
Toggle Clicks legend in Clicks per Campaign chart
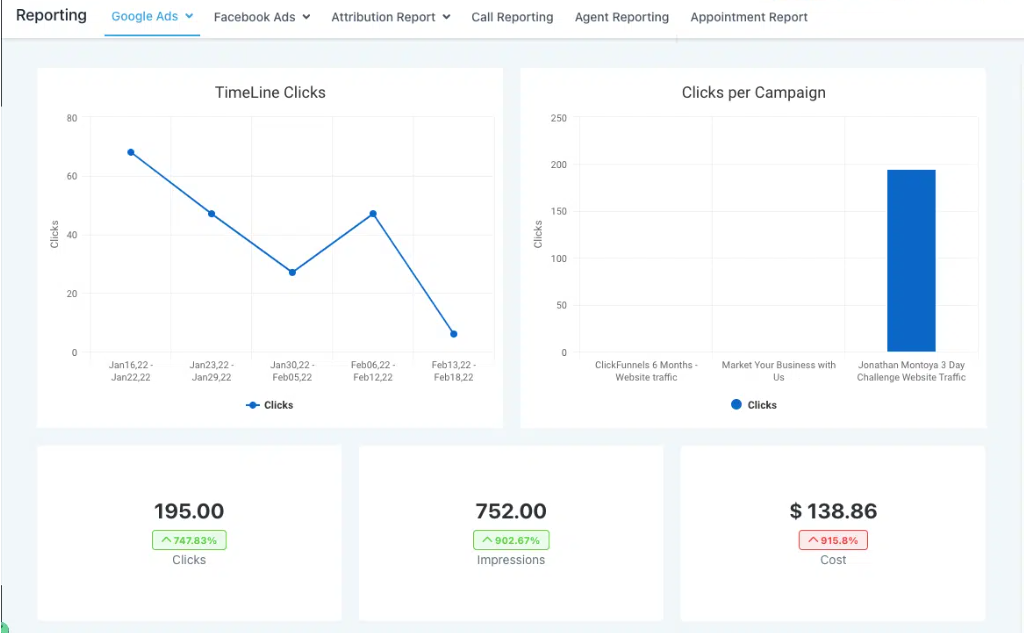[x=754, y=405]
